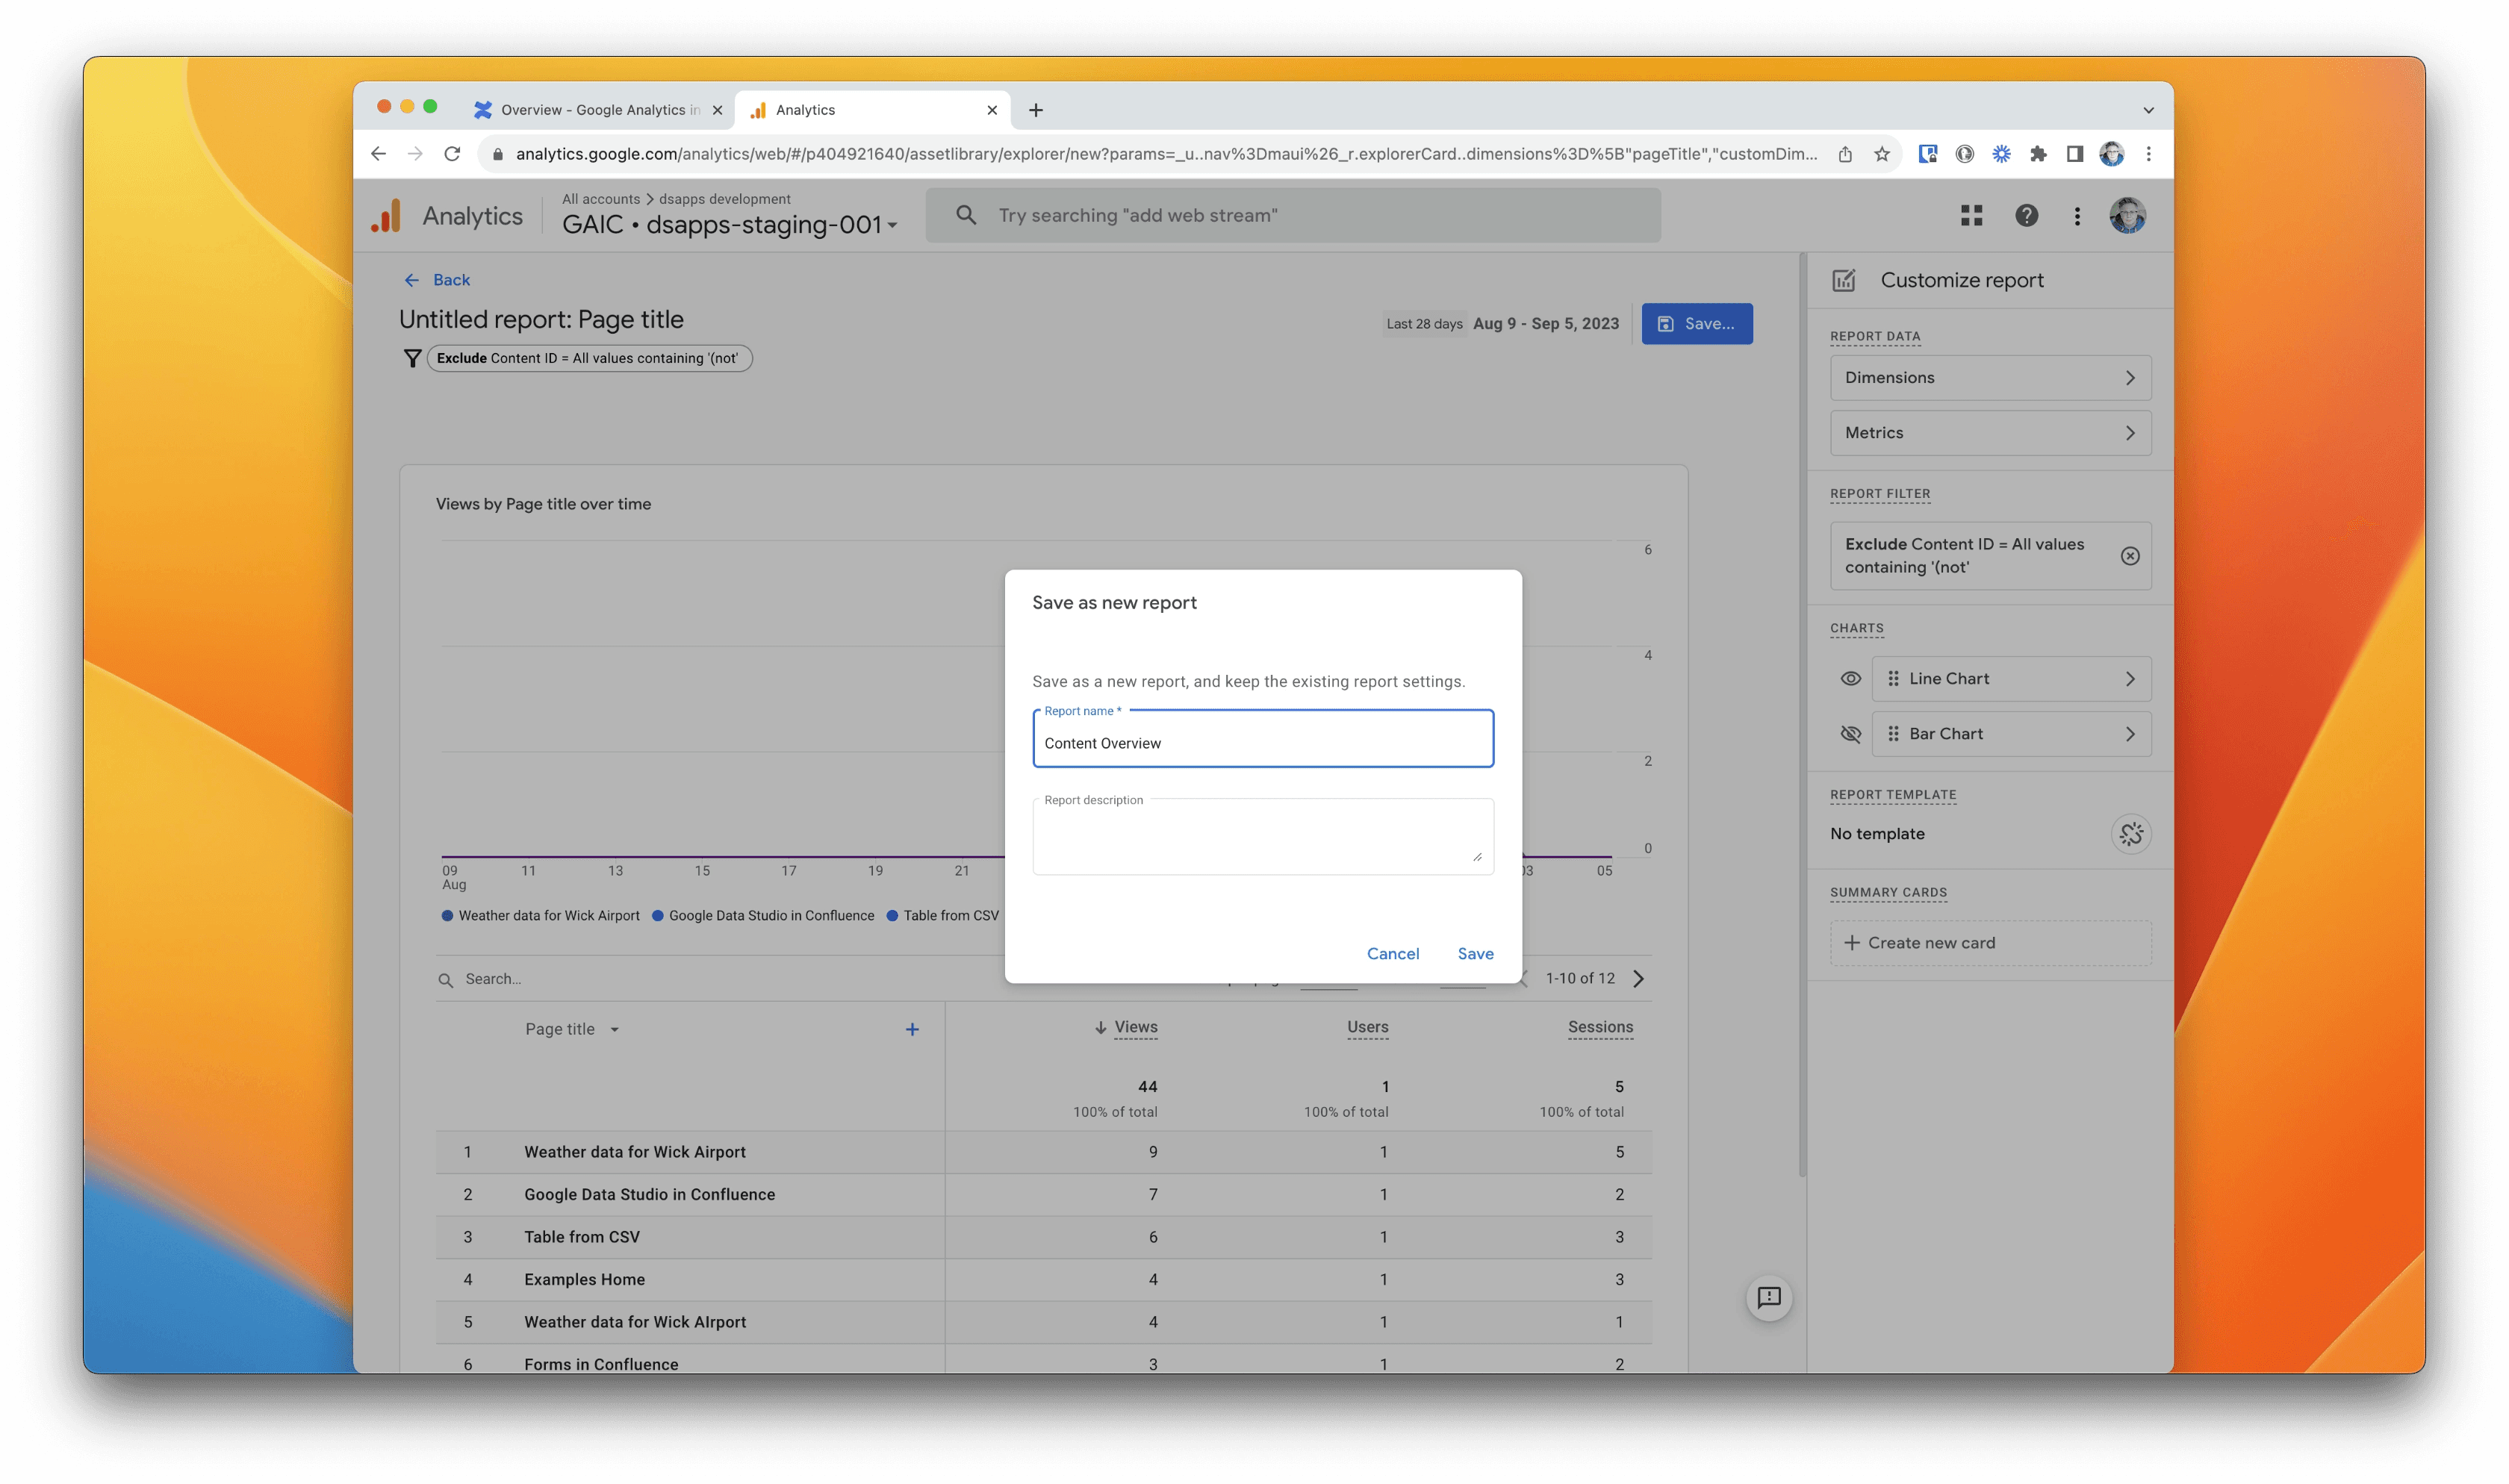2509x1484 pixels.
Task: Click the Weather data for Wick Airport legend item
Action: click(540, 915)
